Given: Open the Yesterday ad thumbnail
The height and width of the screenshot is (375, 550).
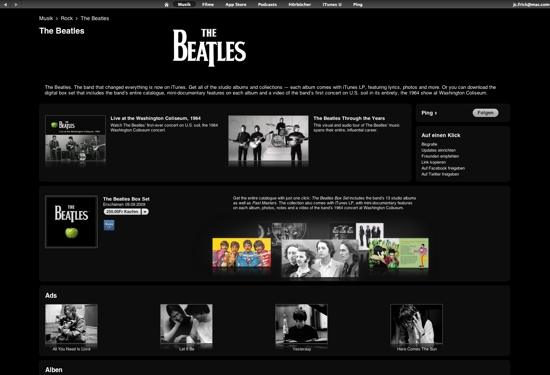Looking at the screenshot, I should tap(301, 324).
